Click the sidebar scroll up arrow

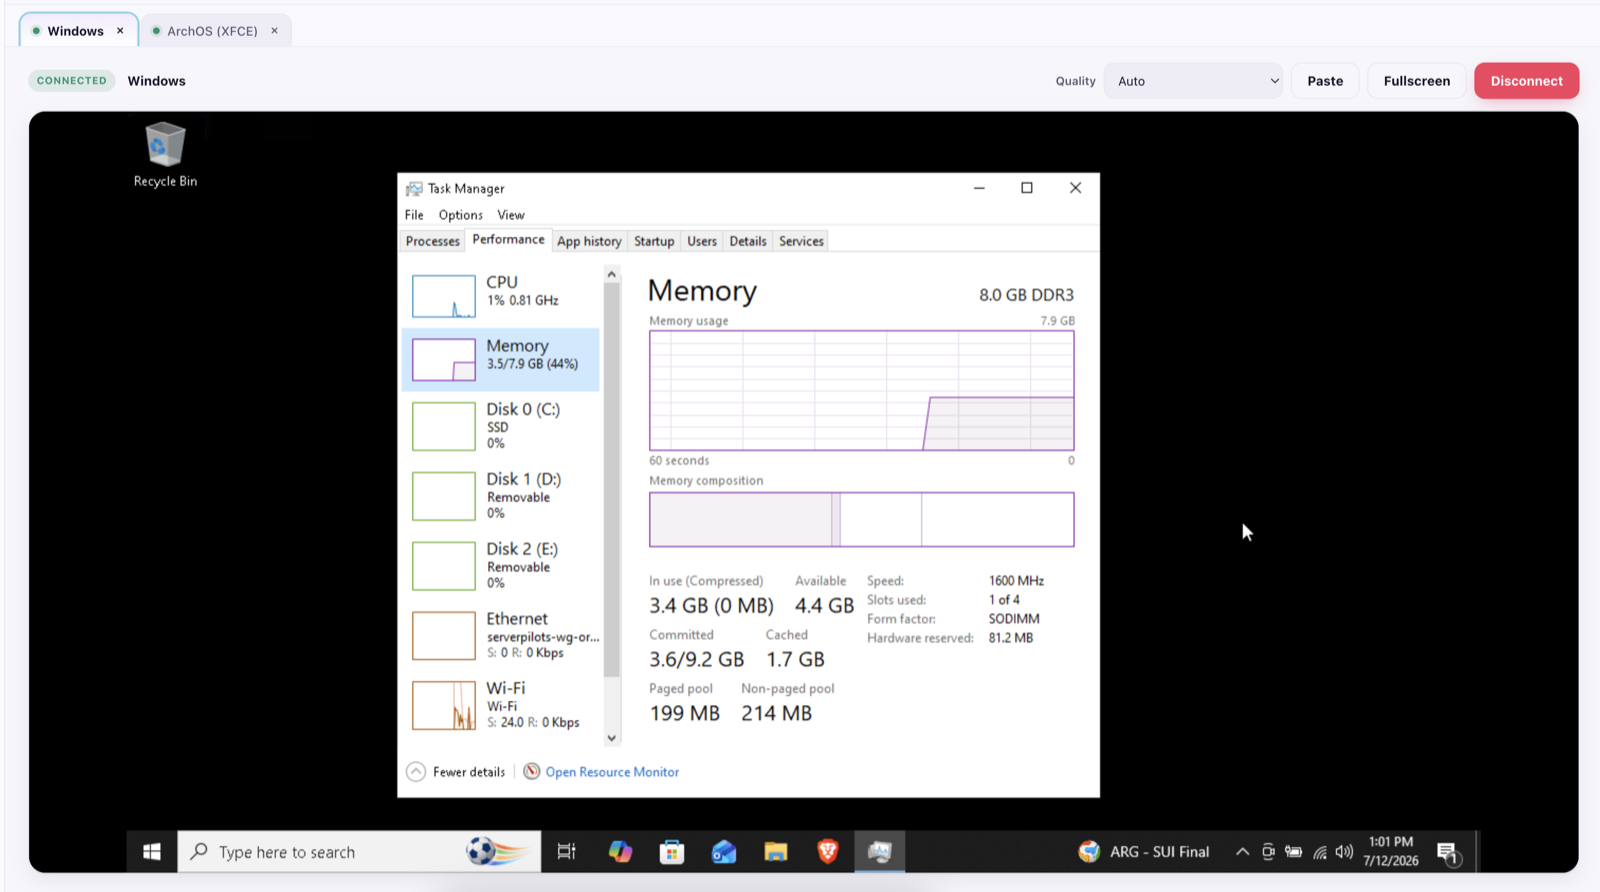612,274
